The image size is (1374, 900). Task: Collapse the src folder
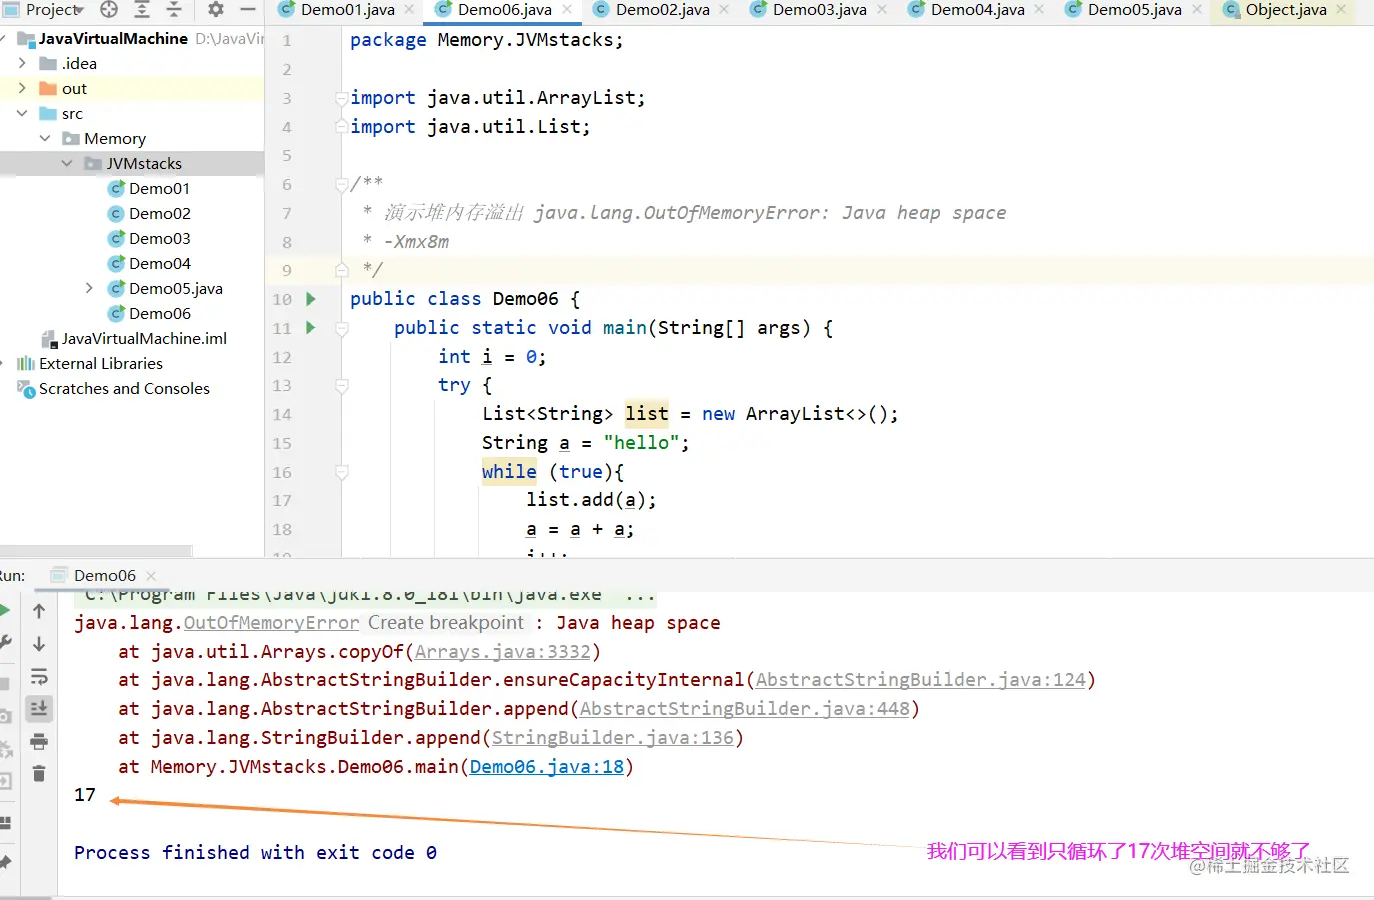tap(22, 113)
